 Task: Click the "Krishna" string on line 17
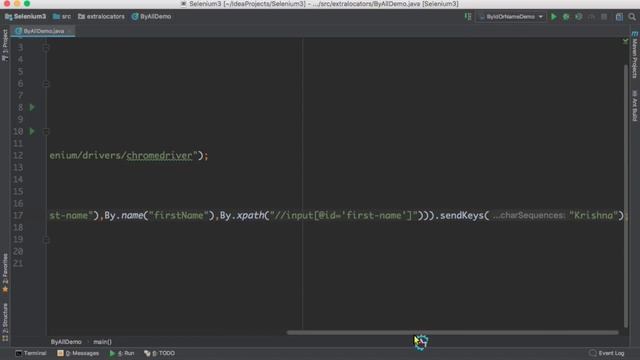click(x=593, y=215)
